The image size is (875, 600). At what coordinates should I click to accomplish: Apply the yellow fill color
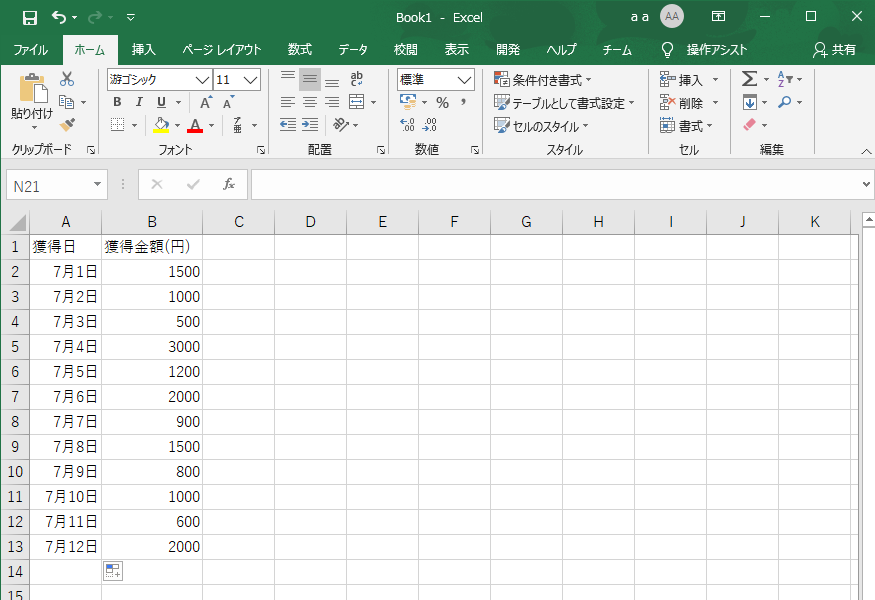click(x=161, y=125)
